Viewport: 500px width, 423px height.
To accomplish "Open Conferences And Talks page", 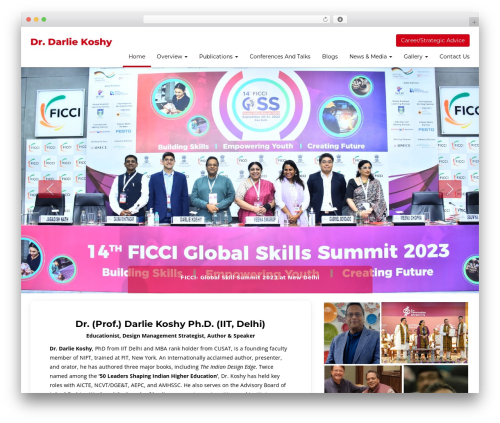I will (x=280, y=57).
